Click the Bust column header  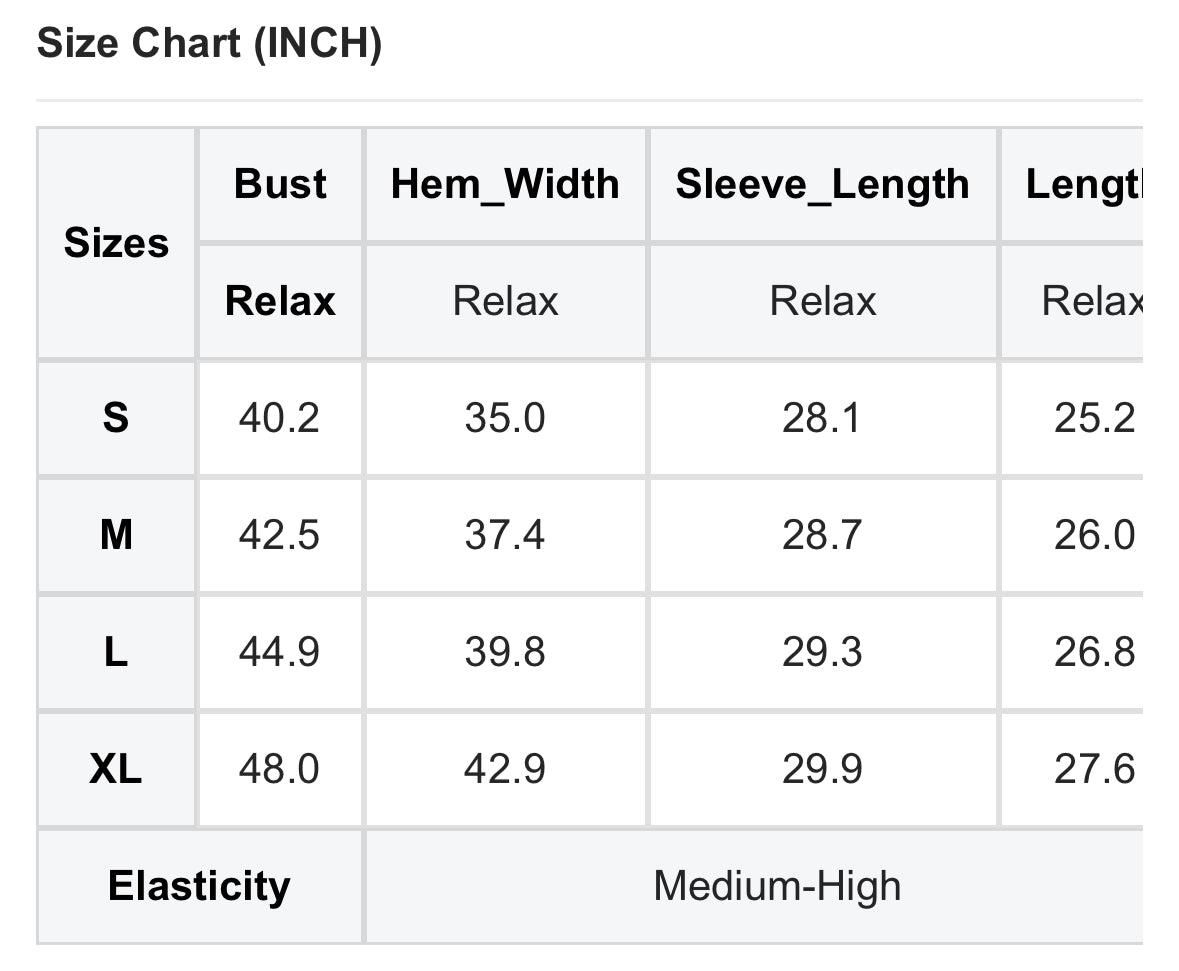280,184
